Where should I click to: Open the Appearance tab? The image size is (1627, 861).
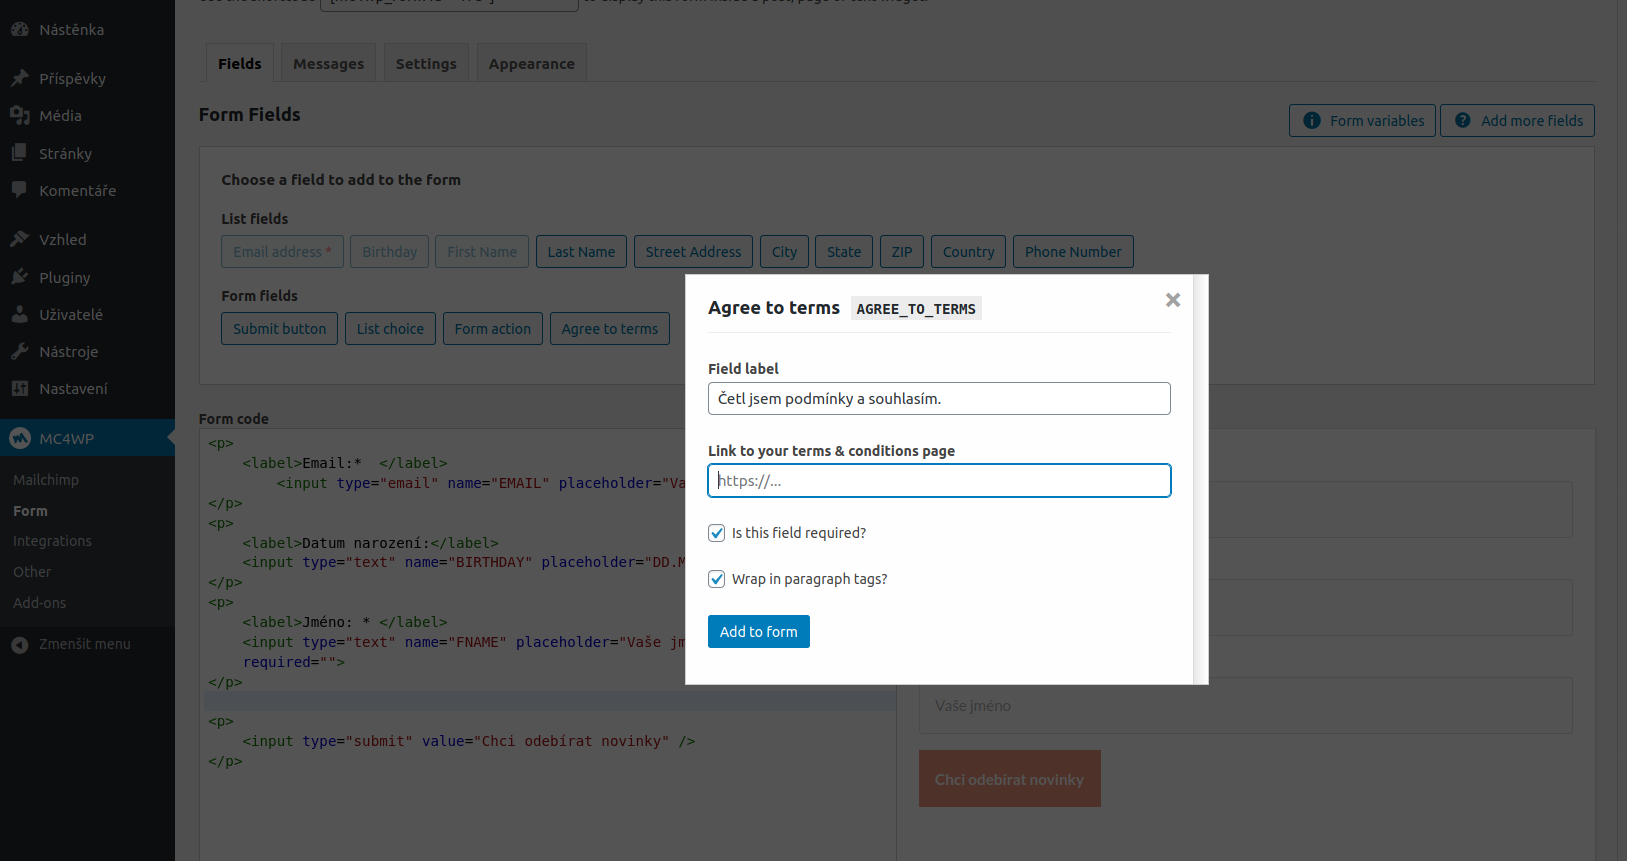pyautogui.click(x=532, y=63)
